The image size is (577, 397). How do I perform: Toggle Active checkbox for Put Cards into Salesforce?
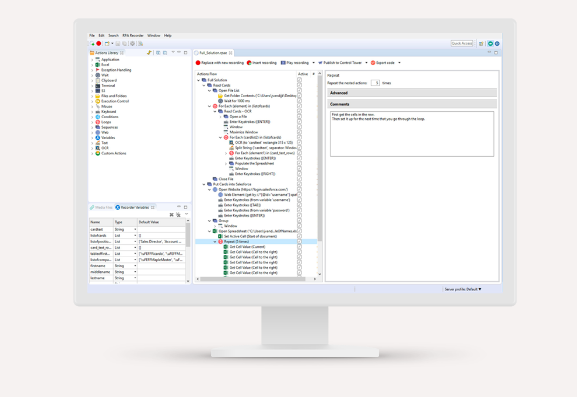pyautogui.click(x=300, y=184)
